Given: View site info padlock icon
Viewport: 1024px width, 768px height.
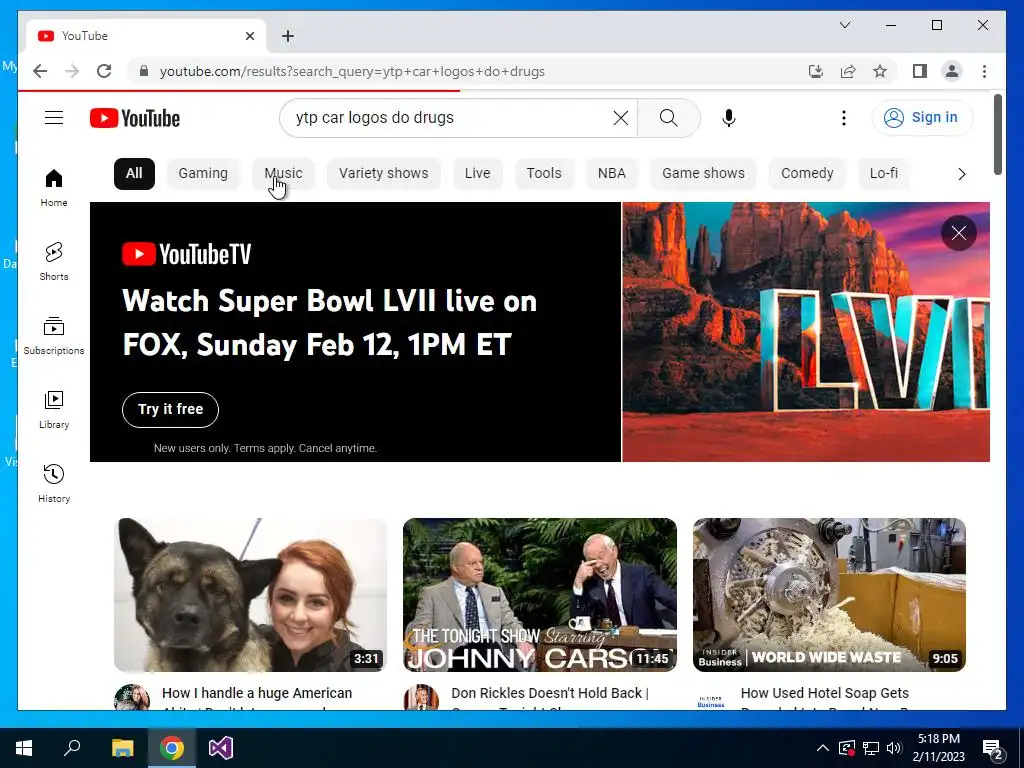Looking at the screenshot, I should pyautogui.click(x=144, y=71).
